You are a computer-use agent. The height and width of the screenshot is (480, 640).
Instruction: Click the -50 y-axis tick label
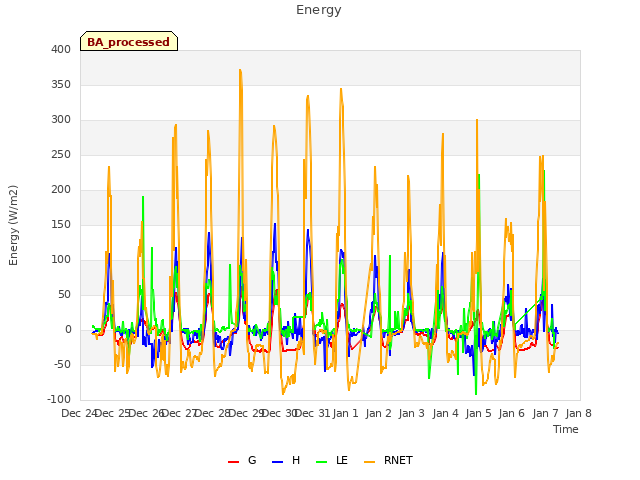62,364
